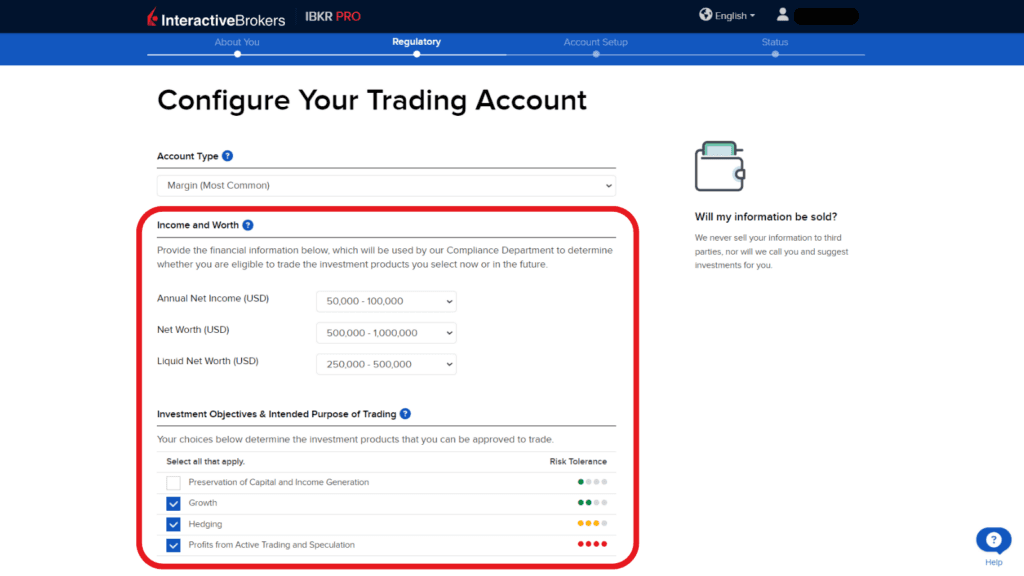Click the globe icon near English

pyautogui.click(x=705, y=15)
